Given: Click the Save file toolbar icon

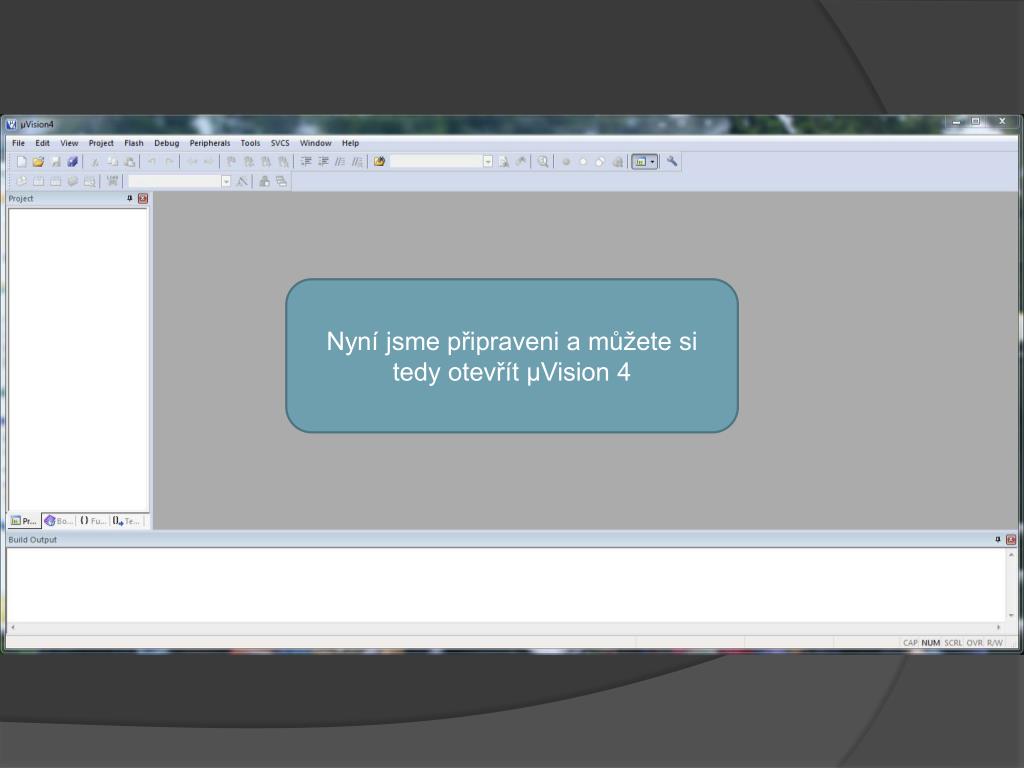Looking at the screenshot, I should click(x=56, y=162).
